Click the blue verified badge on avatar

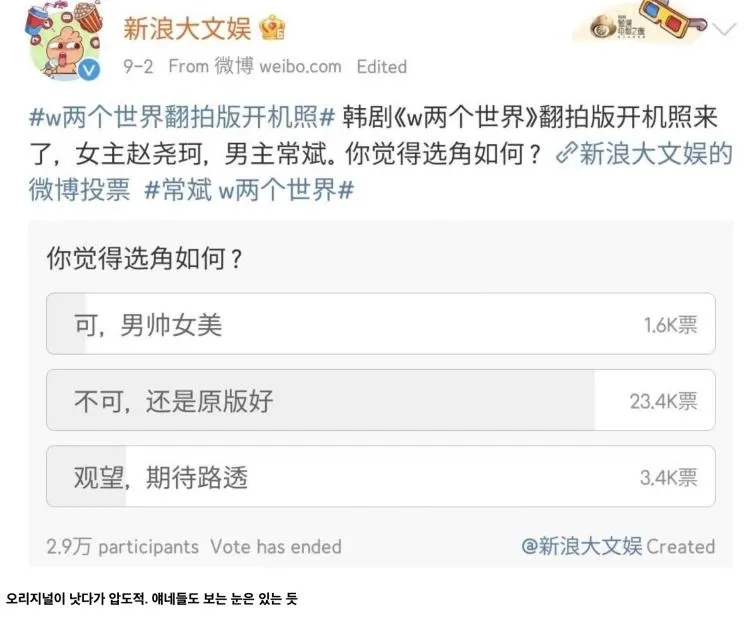coord(89,70)
